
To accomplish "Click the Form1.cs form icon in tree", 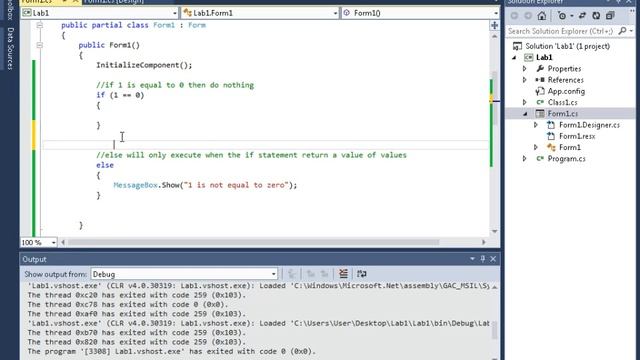I will (540, 114).
